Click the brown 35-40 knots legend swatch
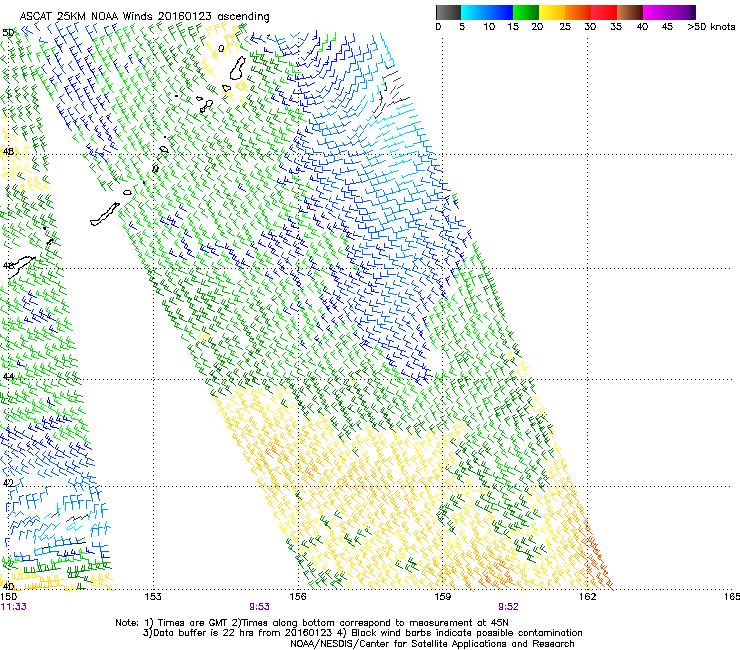 [630, 12]
